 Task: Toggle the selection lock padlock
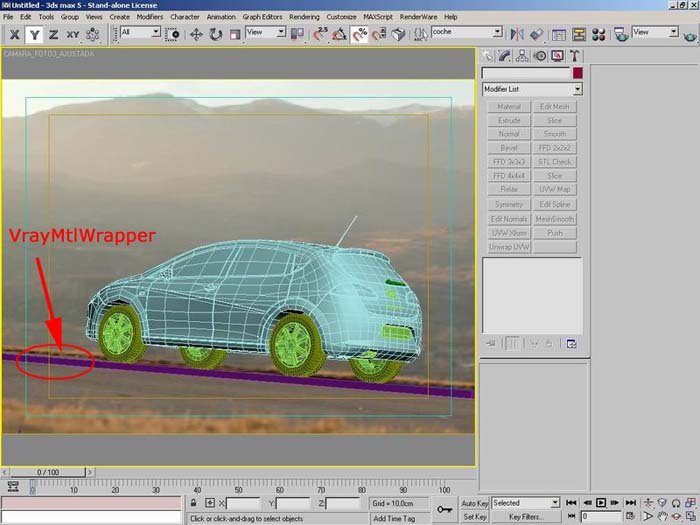pyautogui.click(x=195, y=503)
